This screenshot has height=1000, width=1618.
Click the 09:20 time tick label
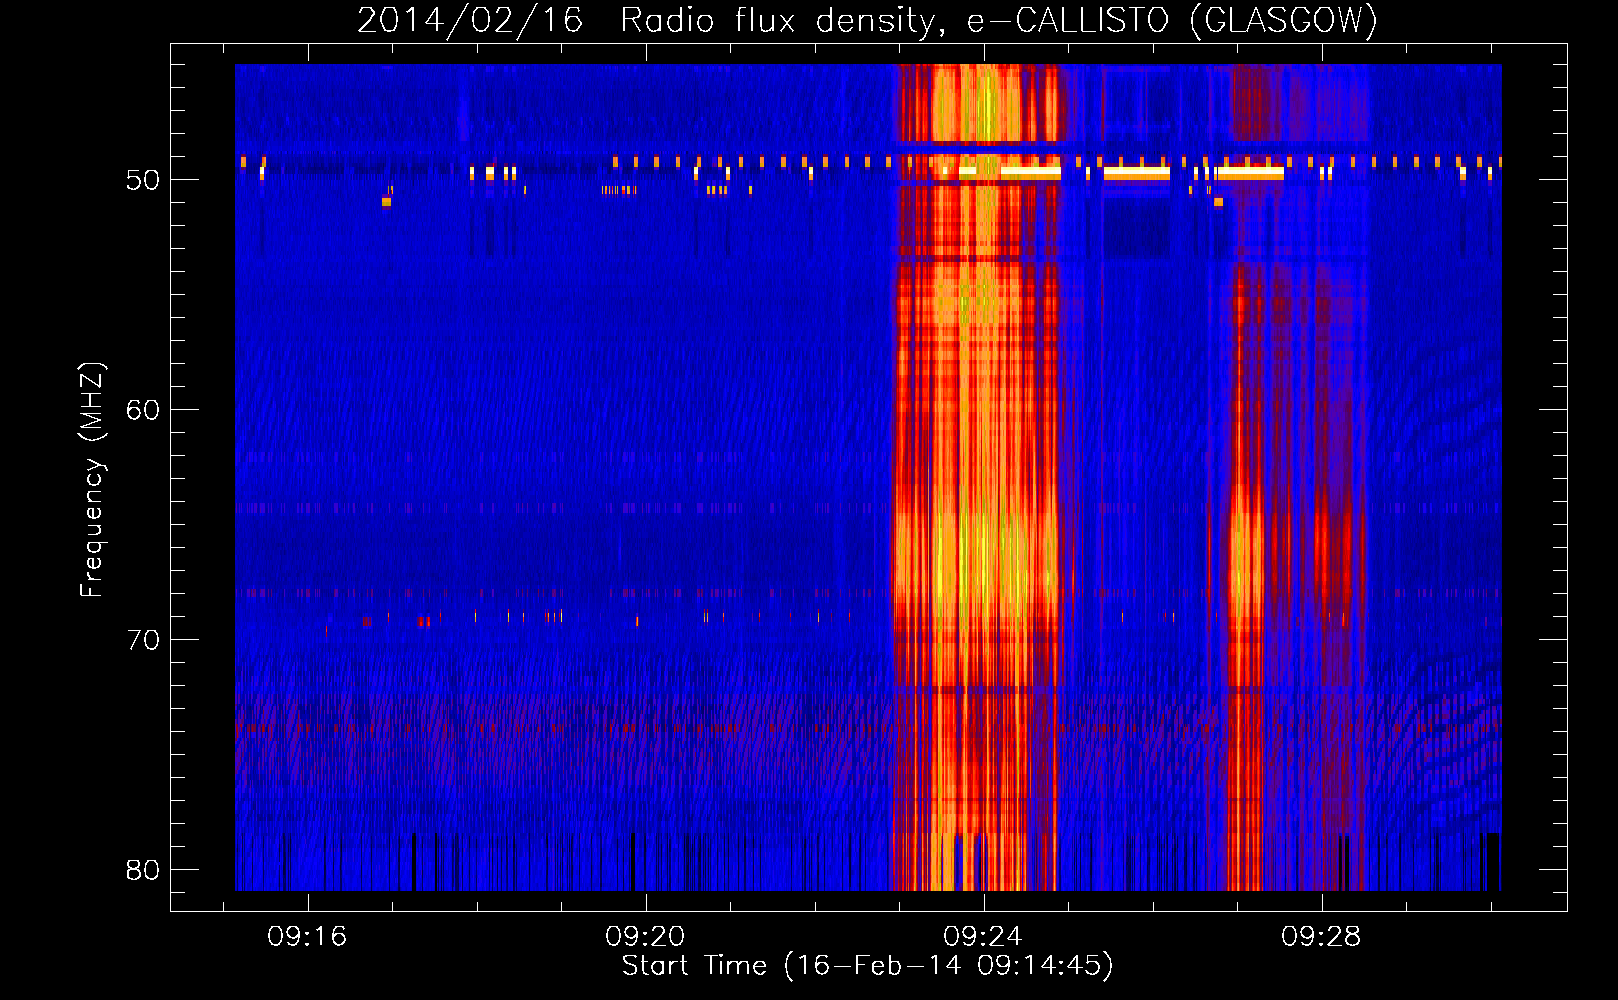click(x=646, y=936)
